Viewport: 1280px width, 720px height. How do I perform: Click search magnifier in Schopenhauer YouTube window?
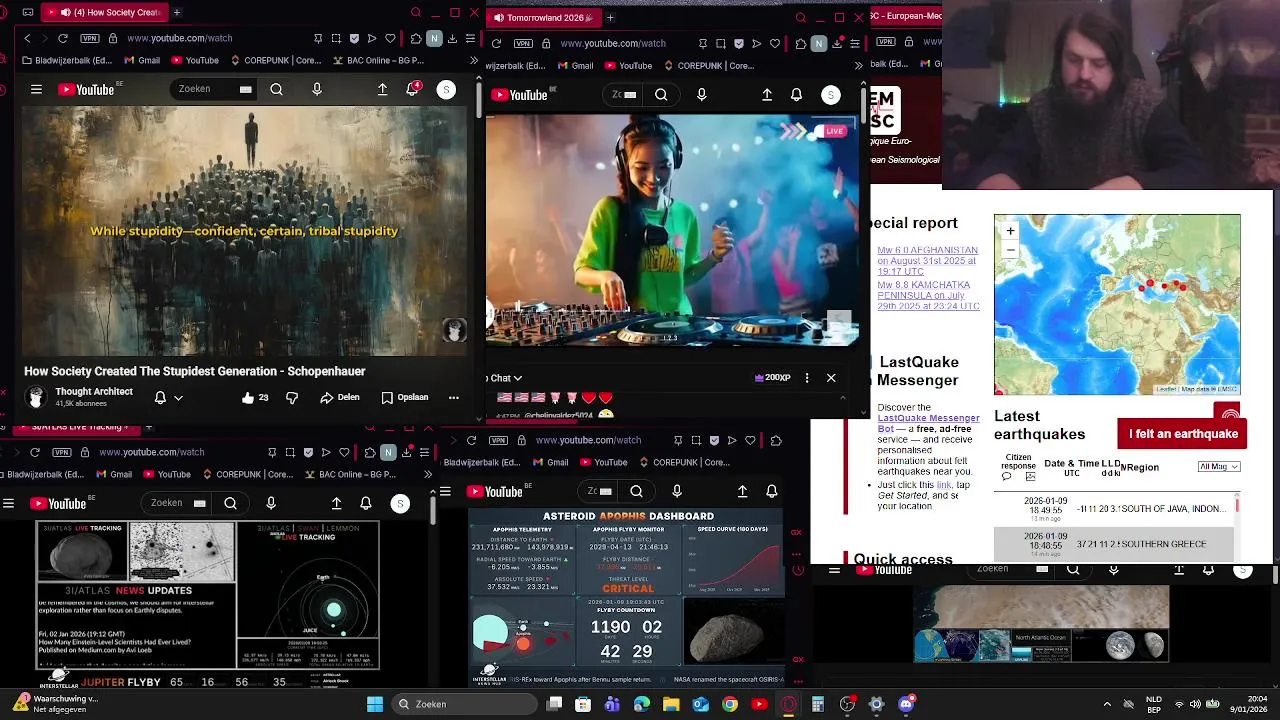[x=277, y=89]
